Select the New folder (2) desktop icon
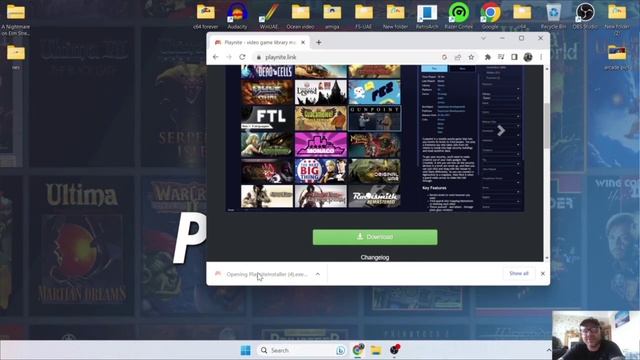Screen dimensions: 640x360 pos(617,18)
